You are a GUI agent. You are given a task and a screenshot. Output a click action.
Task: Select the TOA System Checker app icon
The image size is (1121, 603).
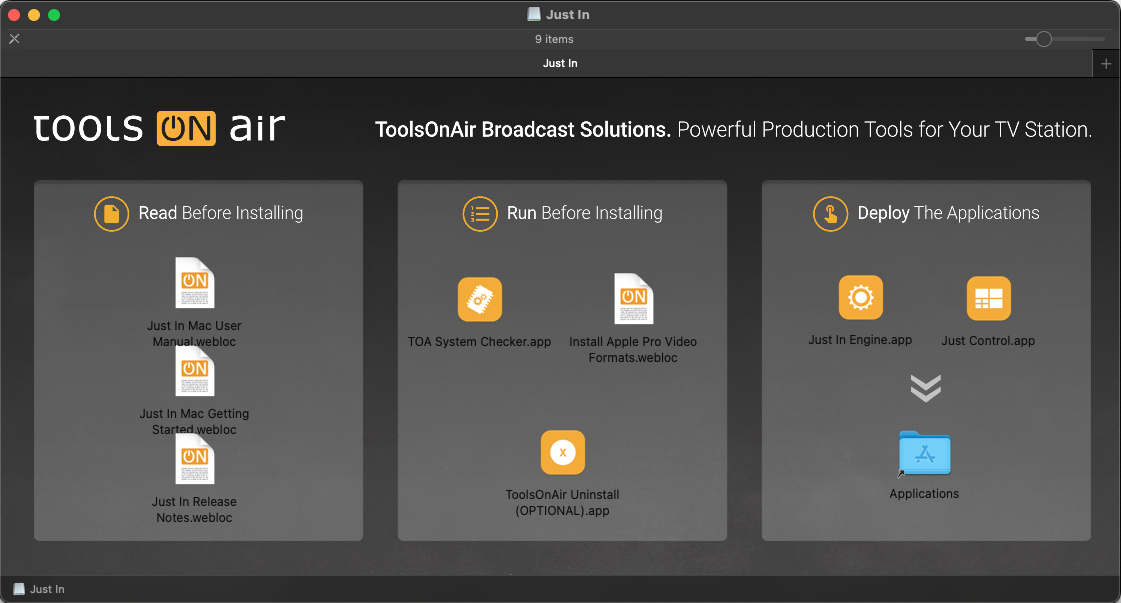[x=480, y=299]
